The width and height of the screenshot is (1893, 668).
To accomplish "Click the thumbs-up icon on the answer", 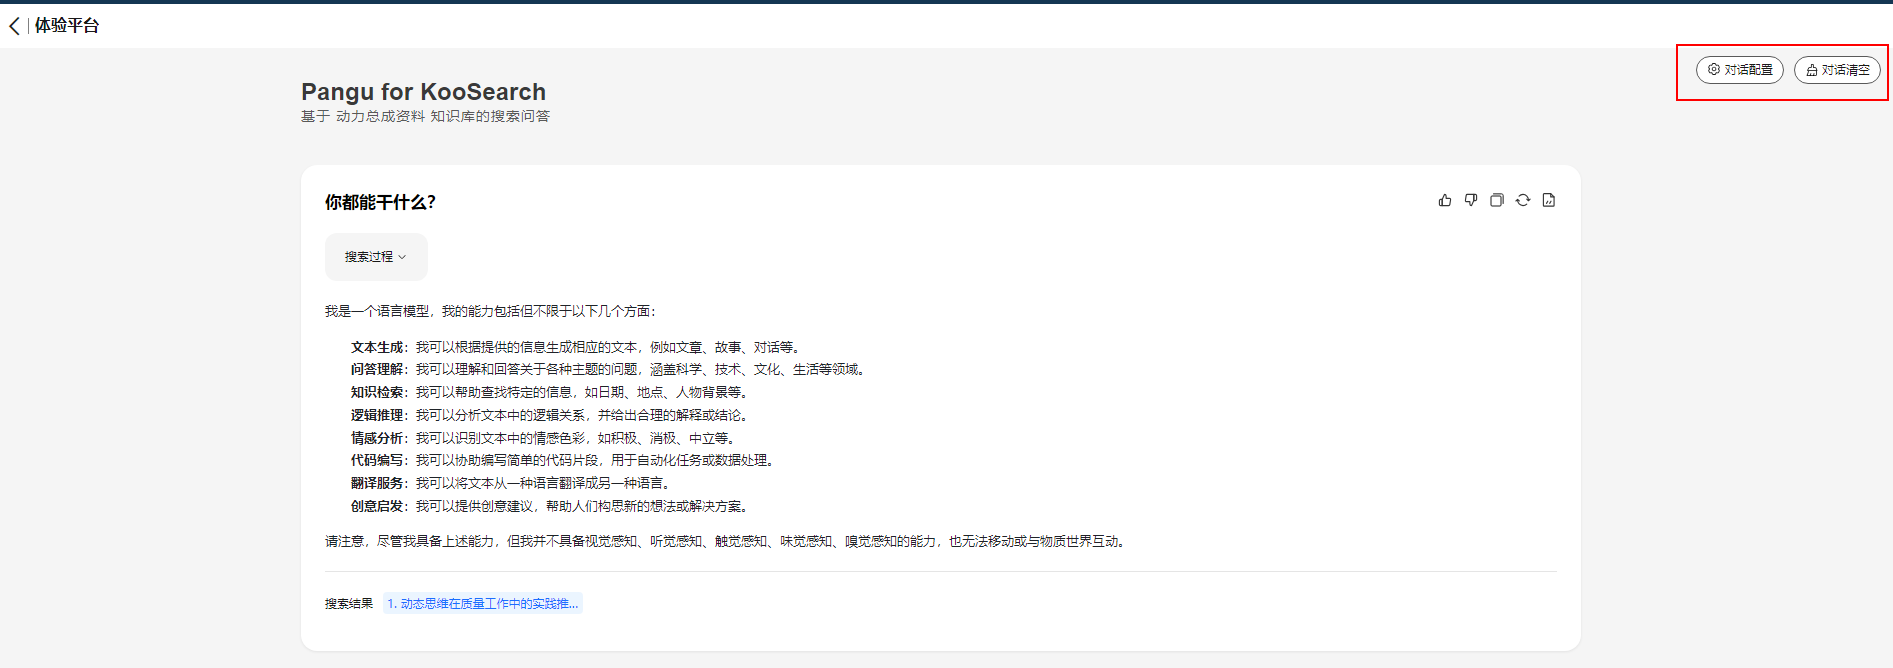I will pos(1445,200).
